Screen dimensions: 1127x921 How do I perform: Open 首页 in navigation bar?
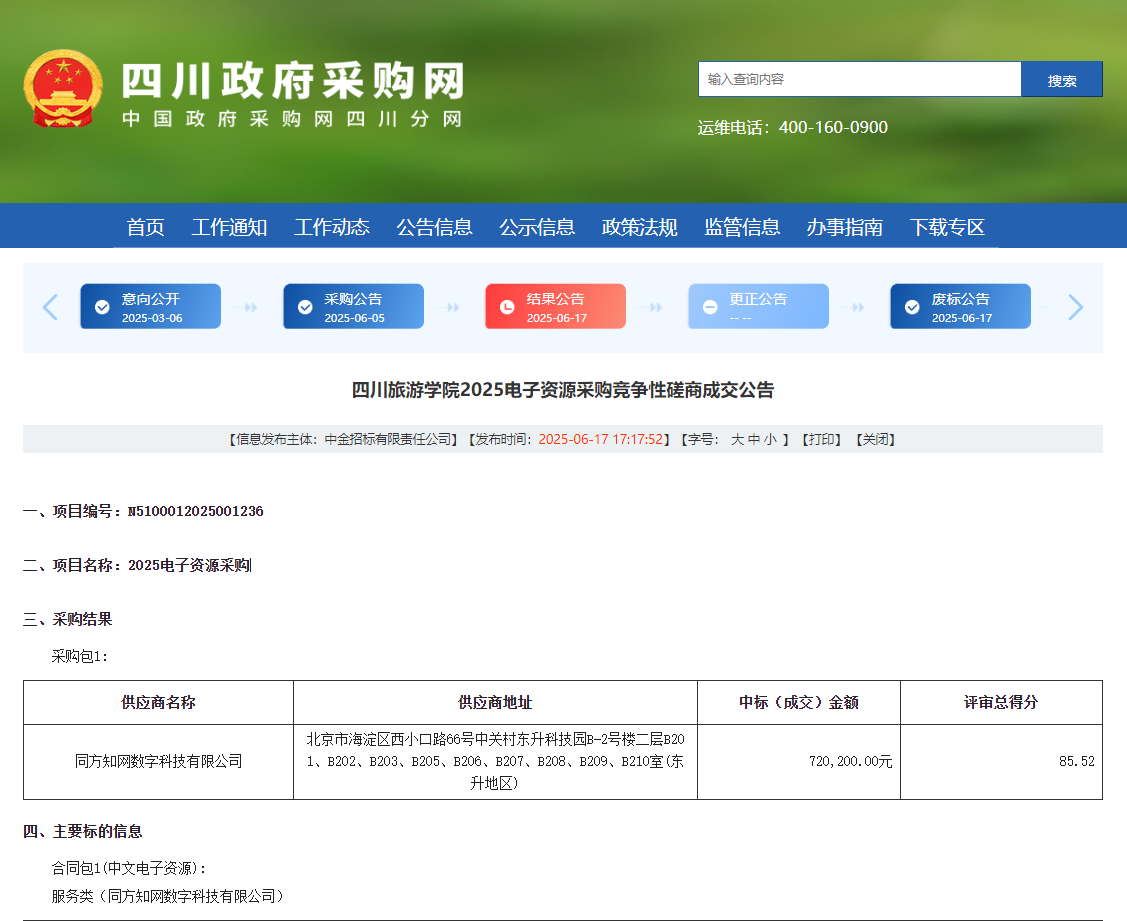pos(146,227)
